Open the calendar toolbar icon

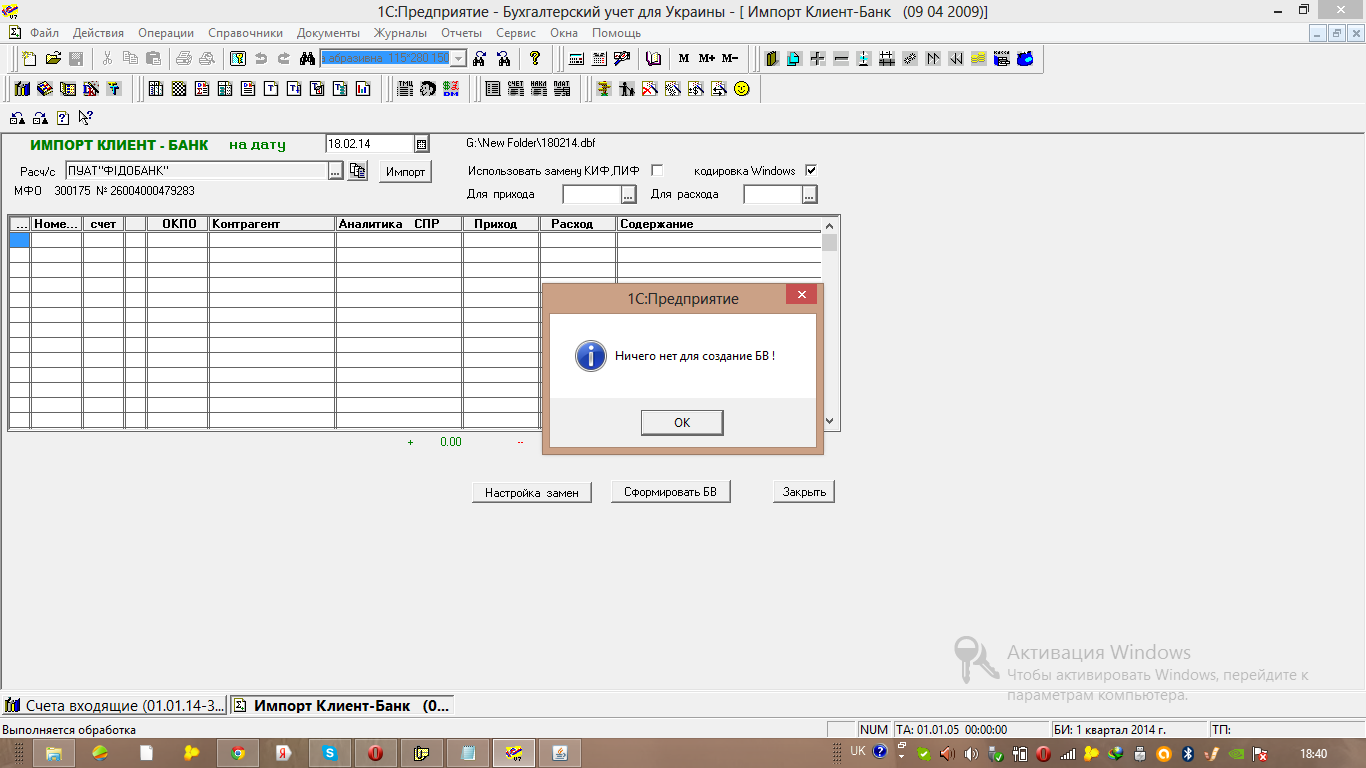pyautogui.click(x=600, y=58)
